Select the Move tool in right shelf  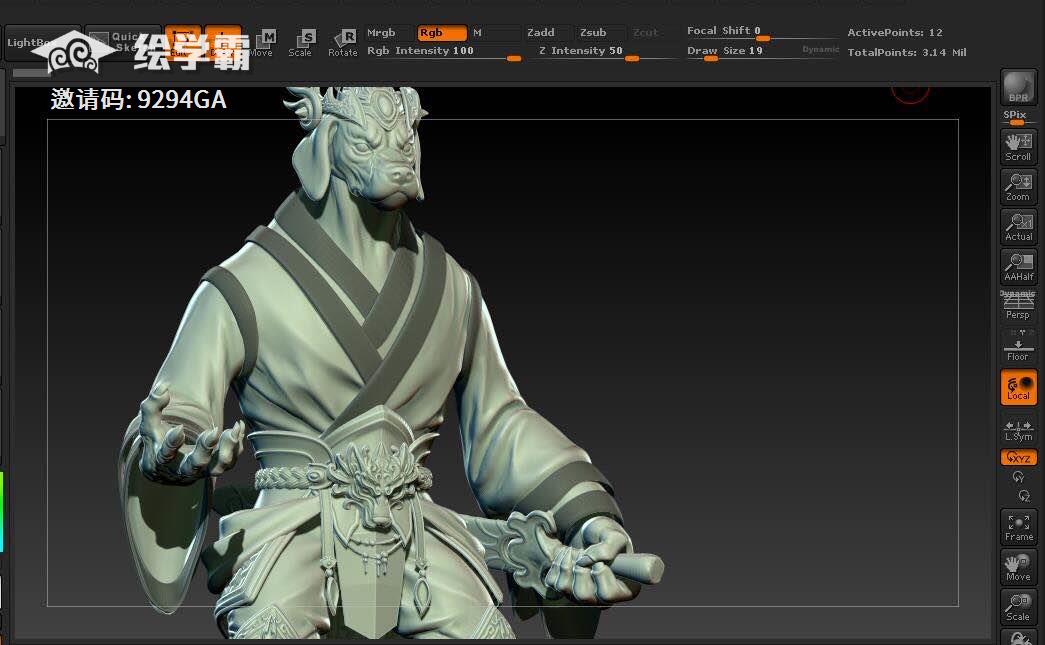(1018, 566)
